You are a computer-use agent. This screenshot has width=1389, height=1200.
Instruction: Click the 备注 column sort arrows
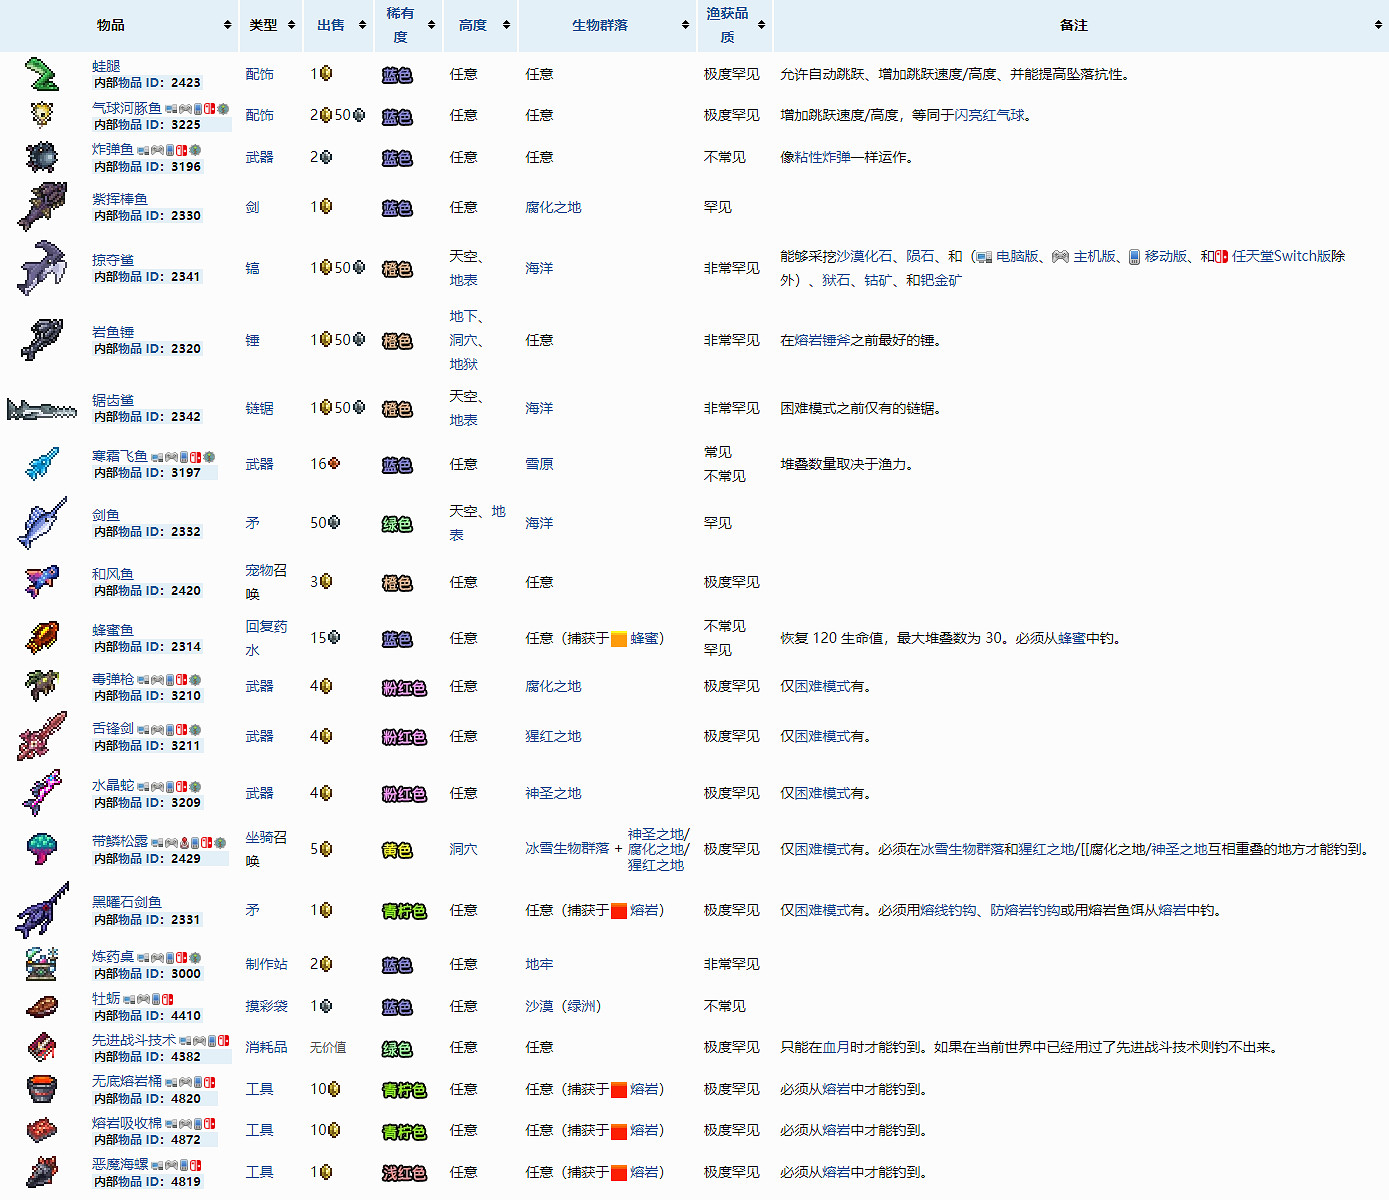1378,25
